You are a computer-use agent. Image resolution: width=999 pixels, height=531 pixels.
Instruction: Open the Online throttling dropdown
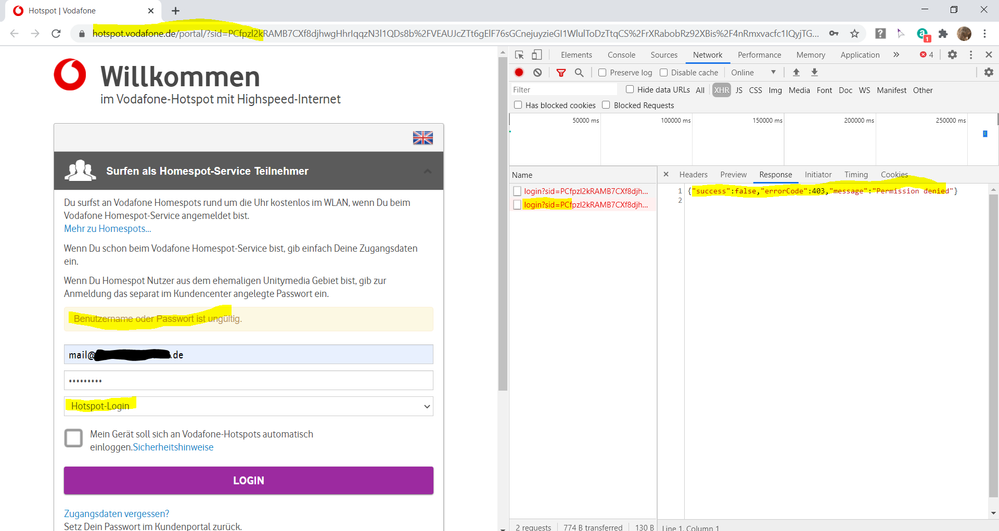754,73
